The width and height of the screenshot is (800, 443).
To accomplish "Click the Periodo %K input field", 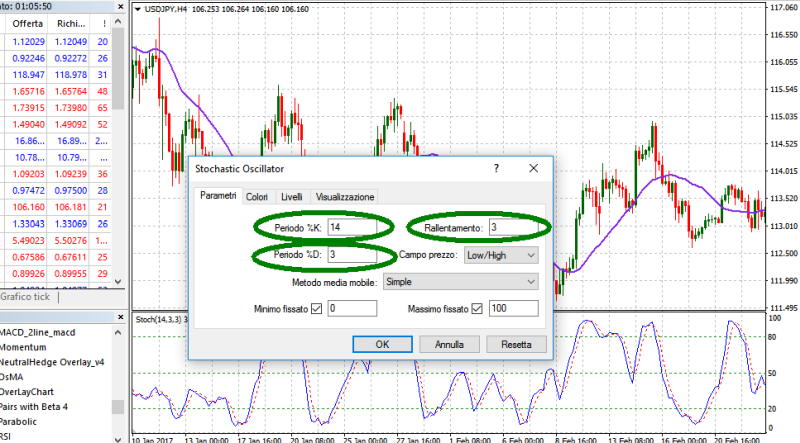I will (x=351, y=228).
